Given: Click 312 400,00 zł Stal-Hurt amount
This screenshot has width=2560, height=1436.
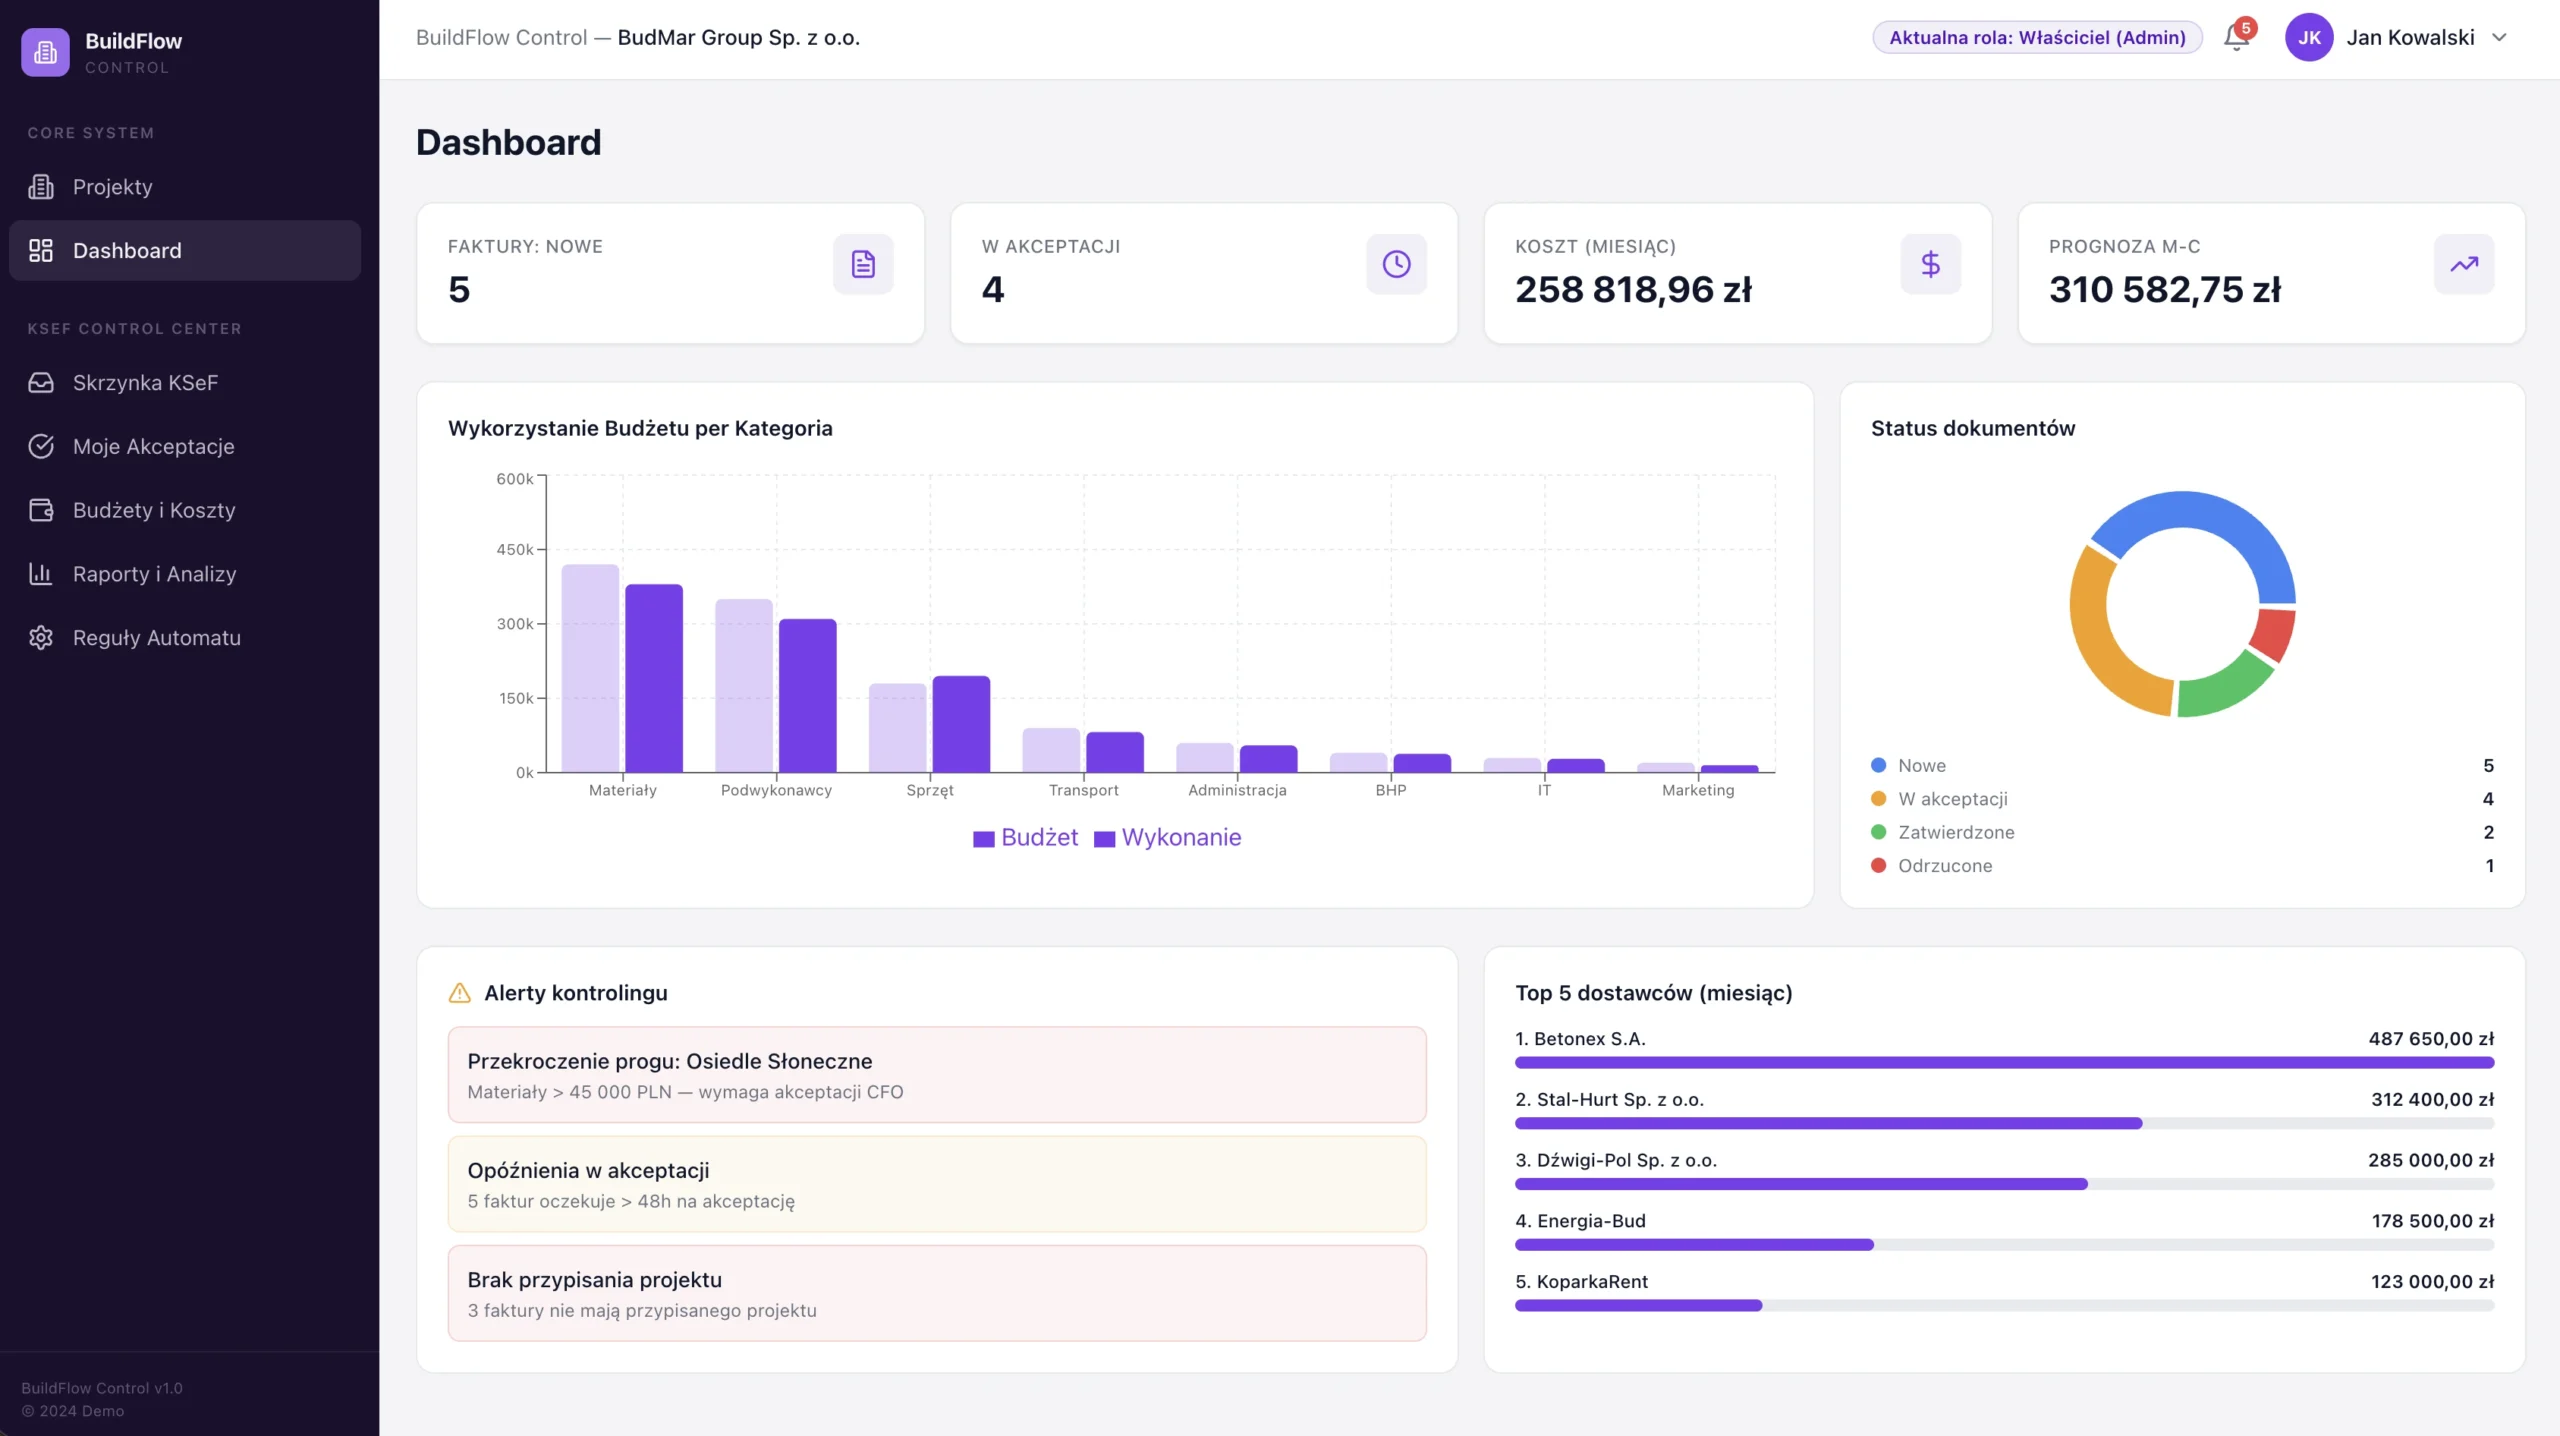Looking at the screenshot, I should point(2432,1100).
